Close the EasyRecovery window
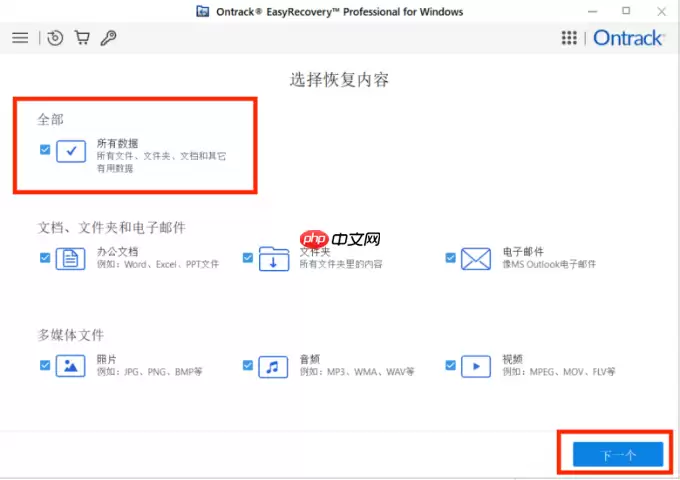Screen dimensions: 680x480 pos(661,11)
